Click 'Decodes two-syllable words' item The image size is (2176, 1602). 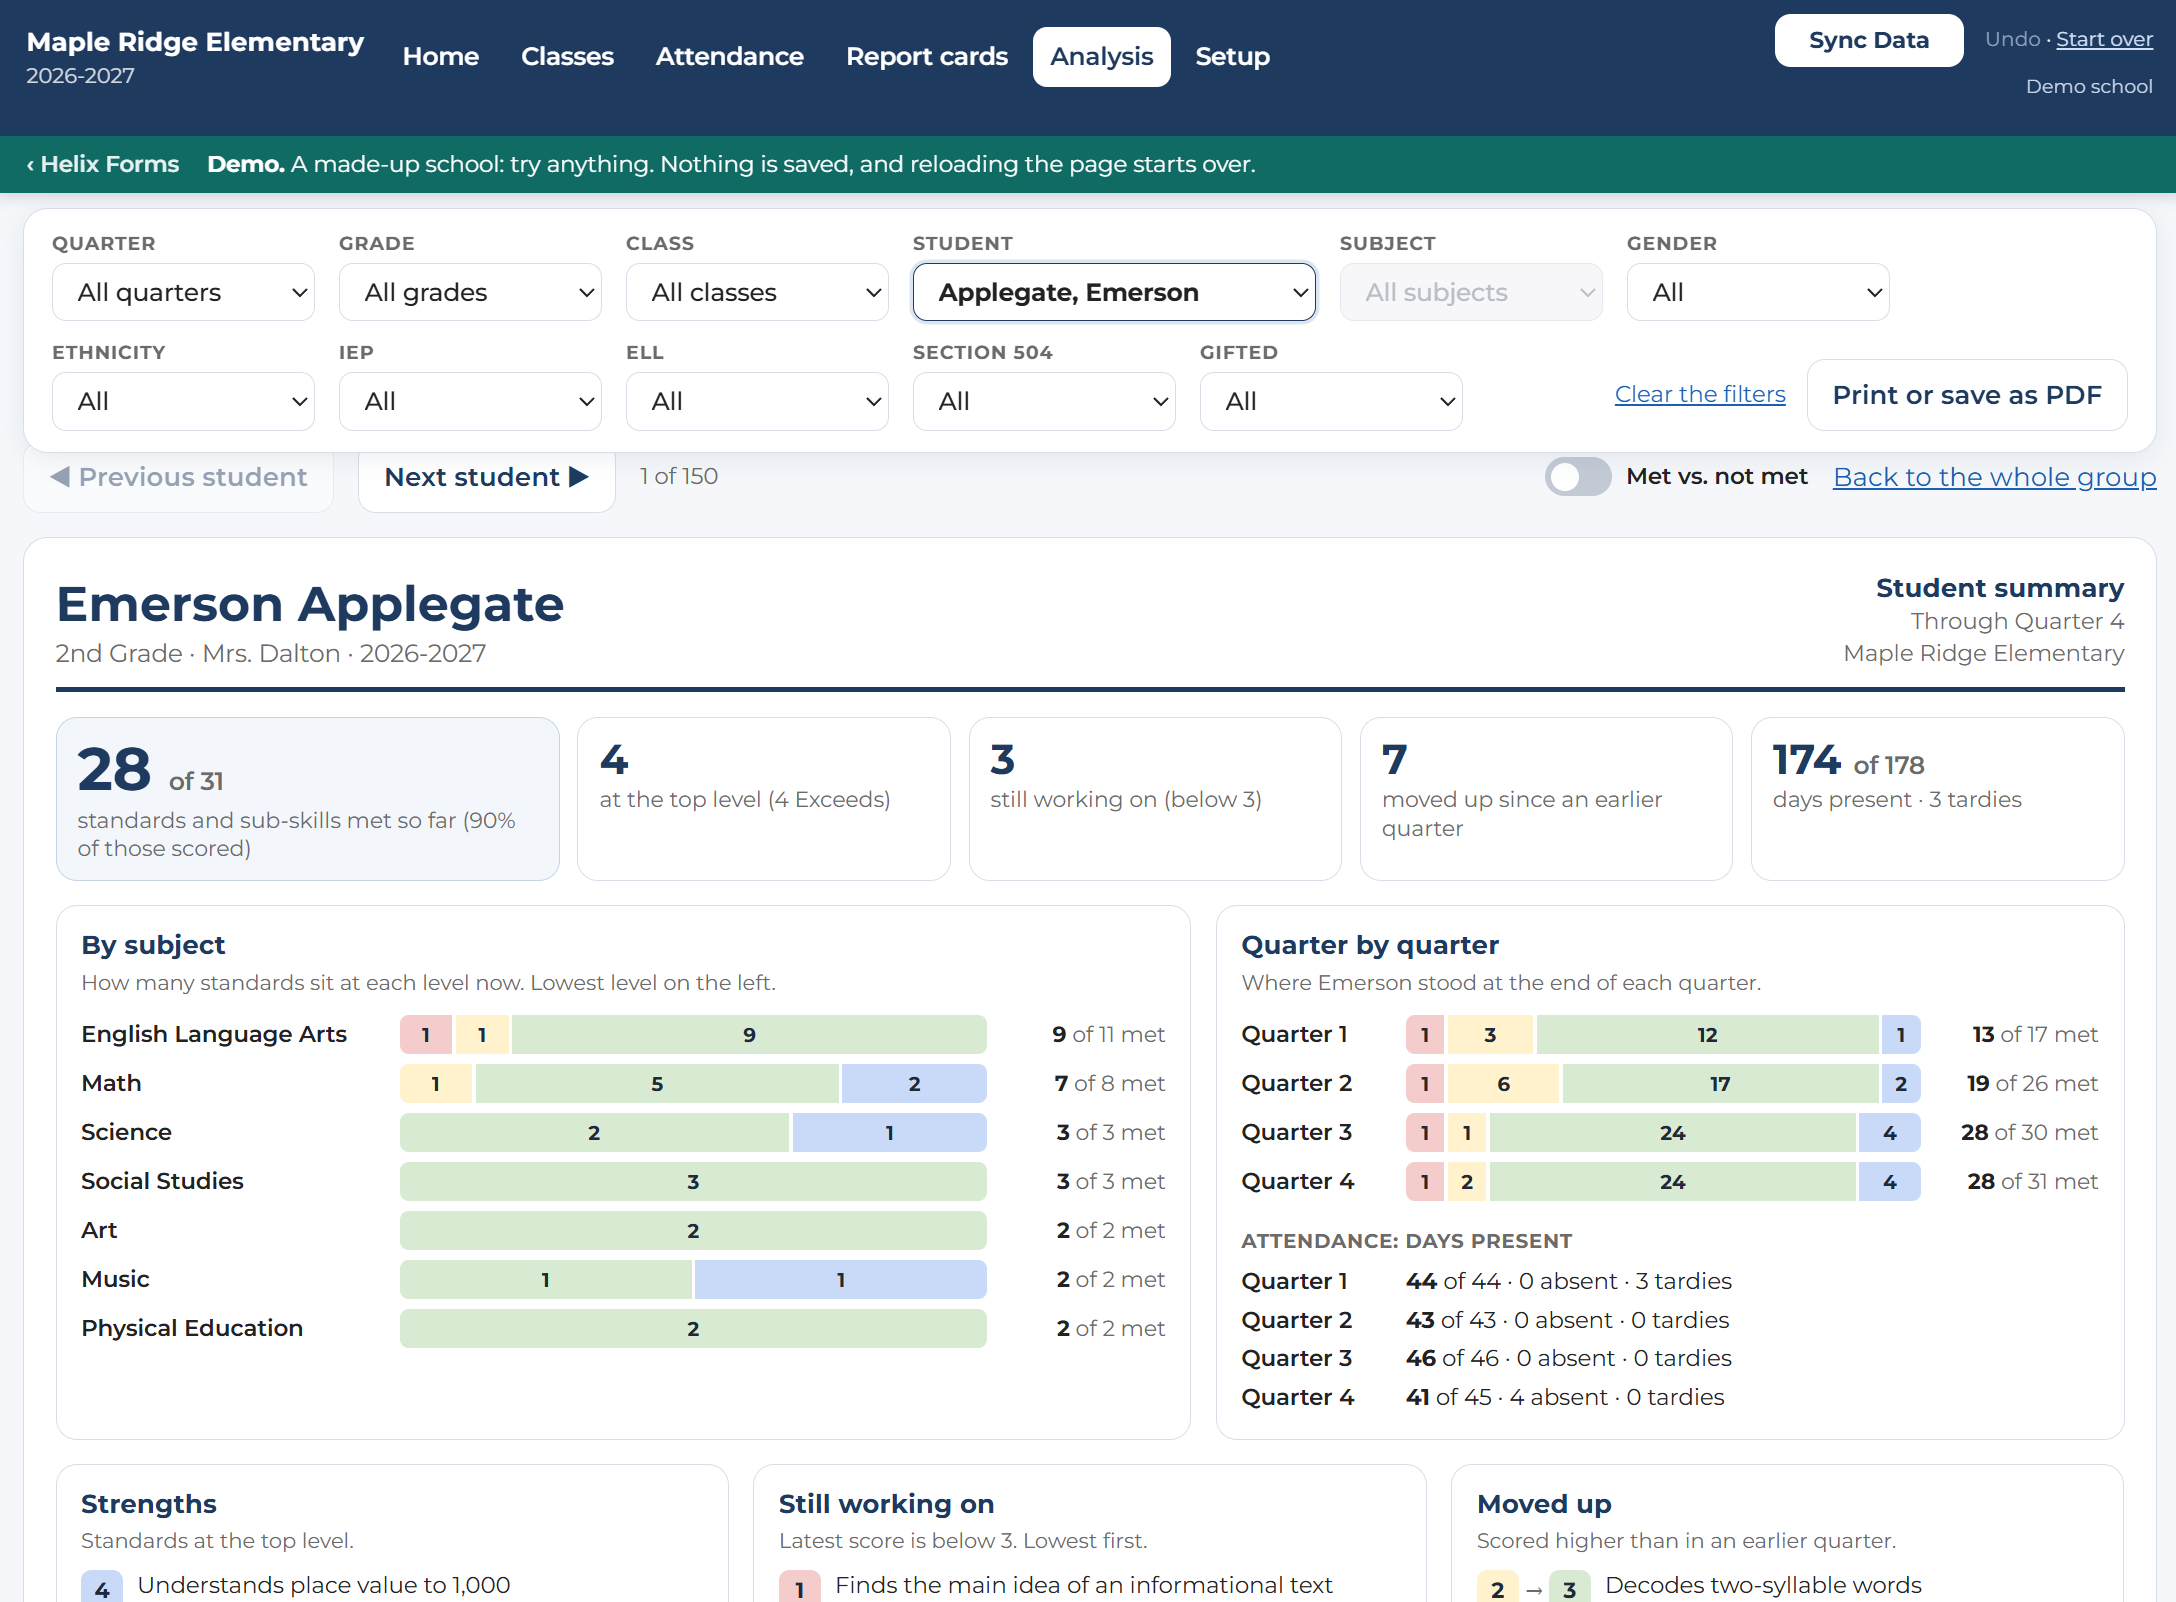[1763, 1586]
